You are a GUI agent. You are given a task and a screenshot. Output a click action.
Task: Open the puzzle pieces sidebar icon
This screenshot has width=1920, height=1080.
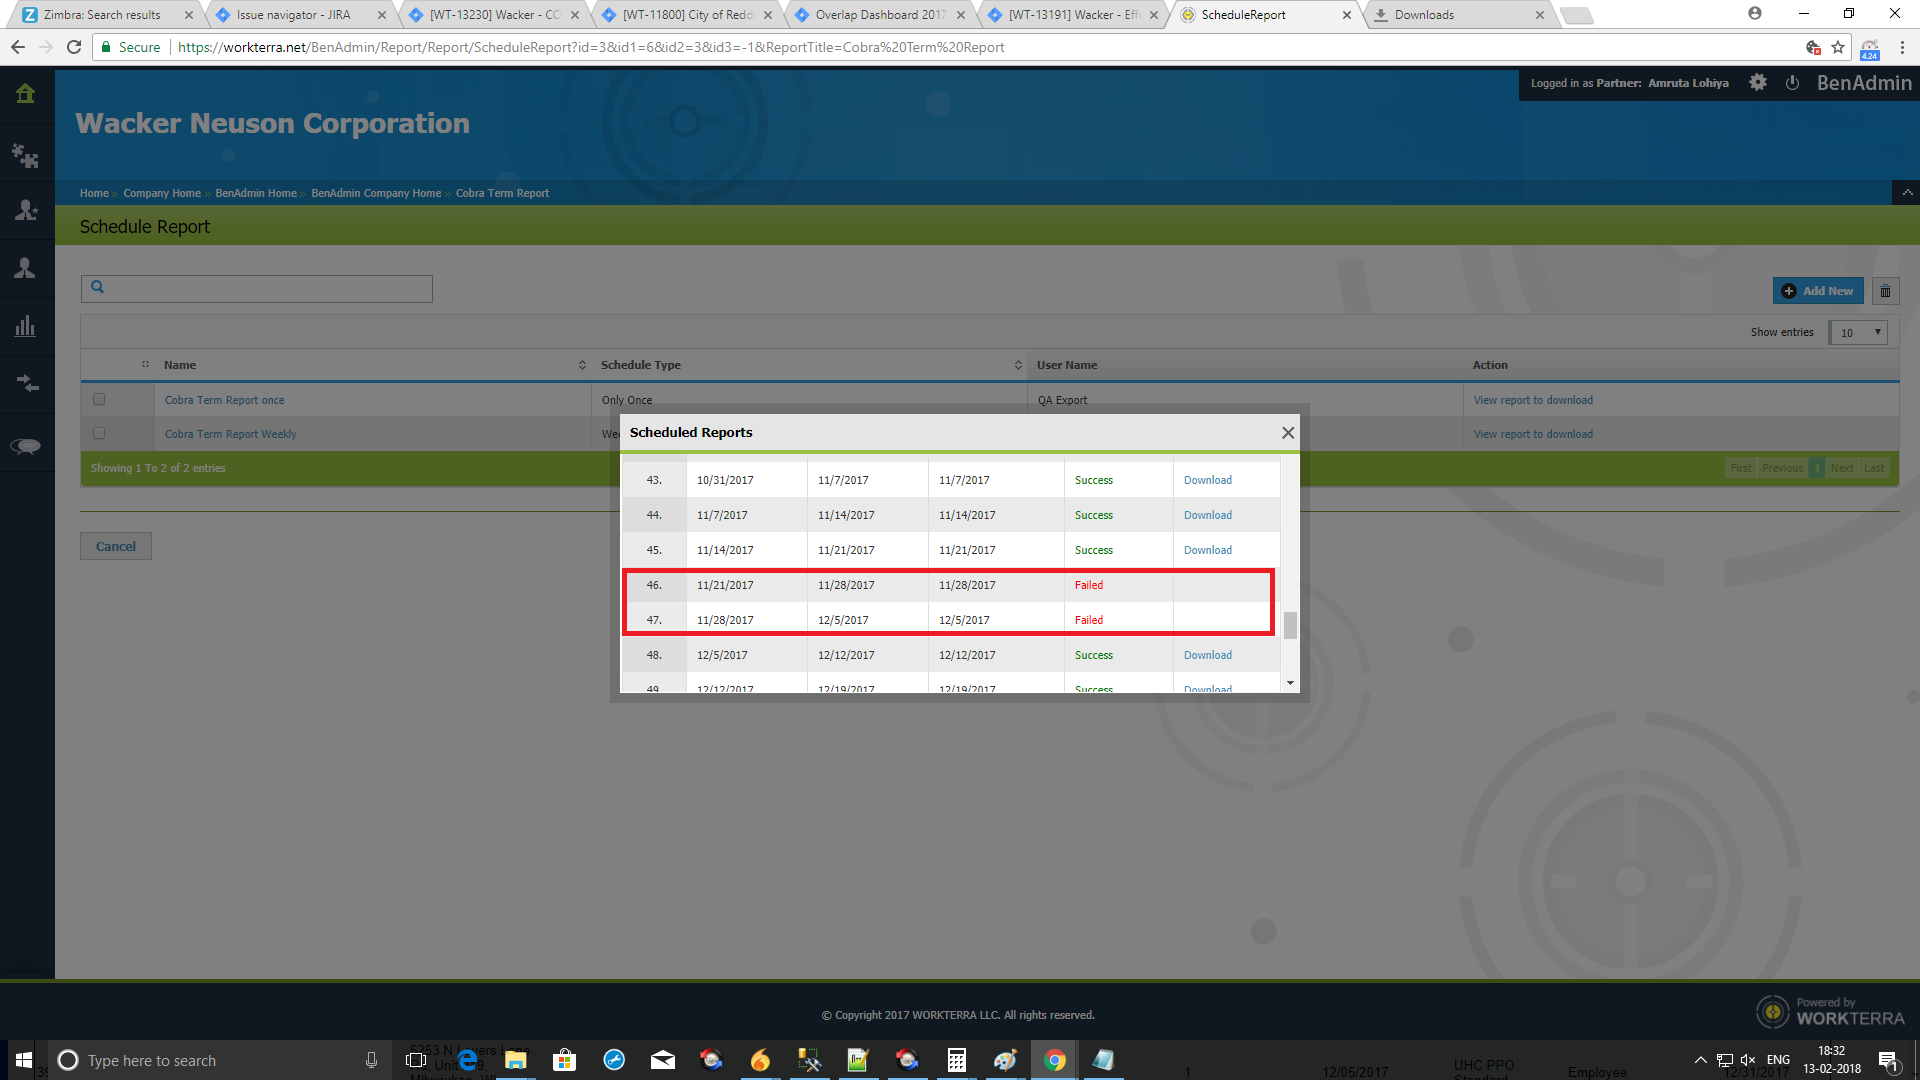point(26,155)
